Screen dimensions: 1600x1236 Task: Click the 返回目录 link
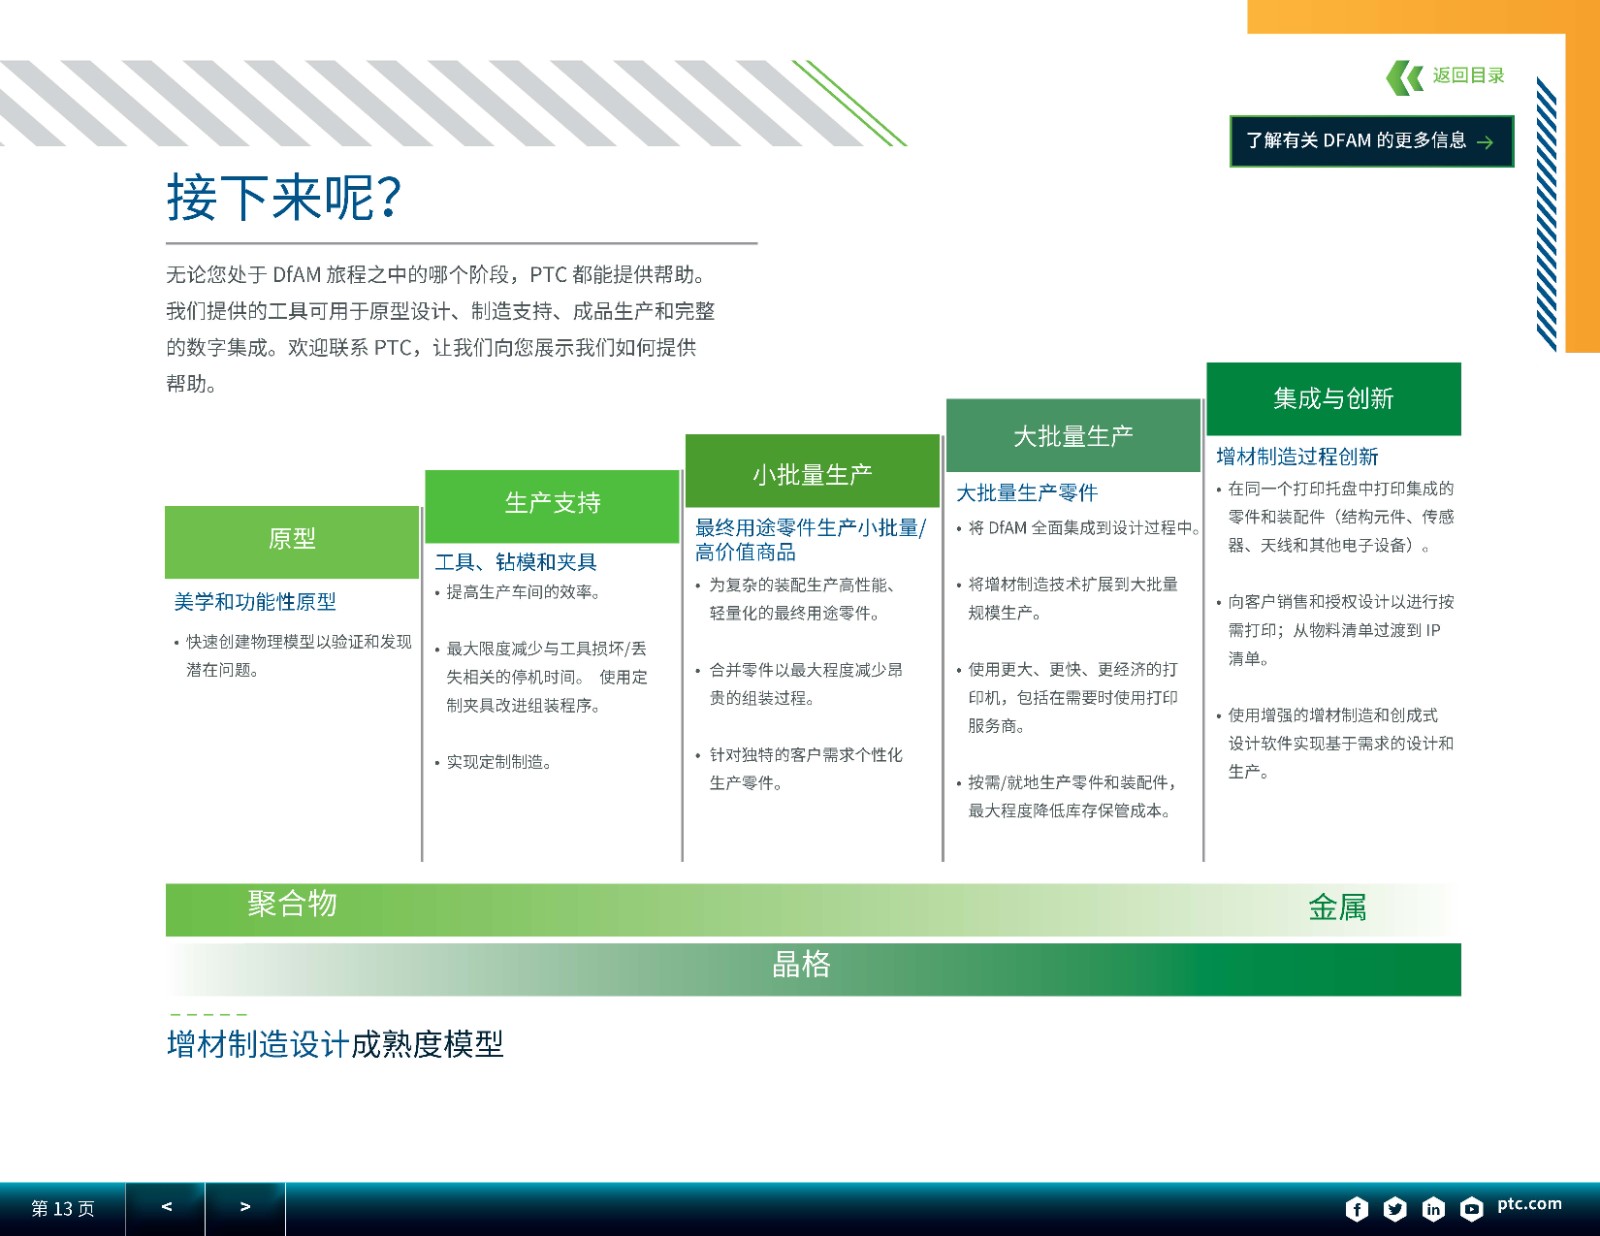tap(1468, 76)
